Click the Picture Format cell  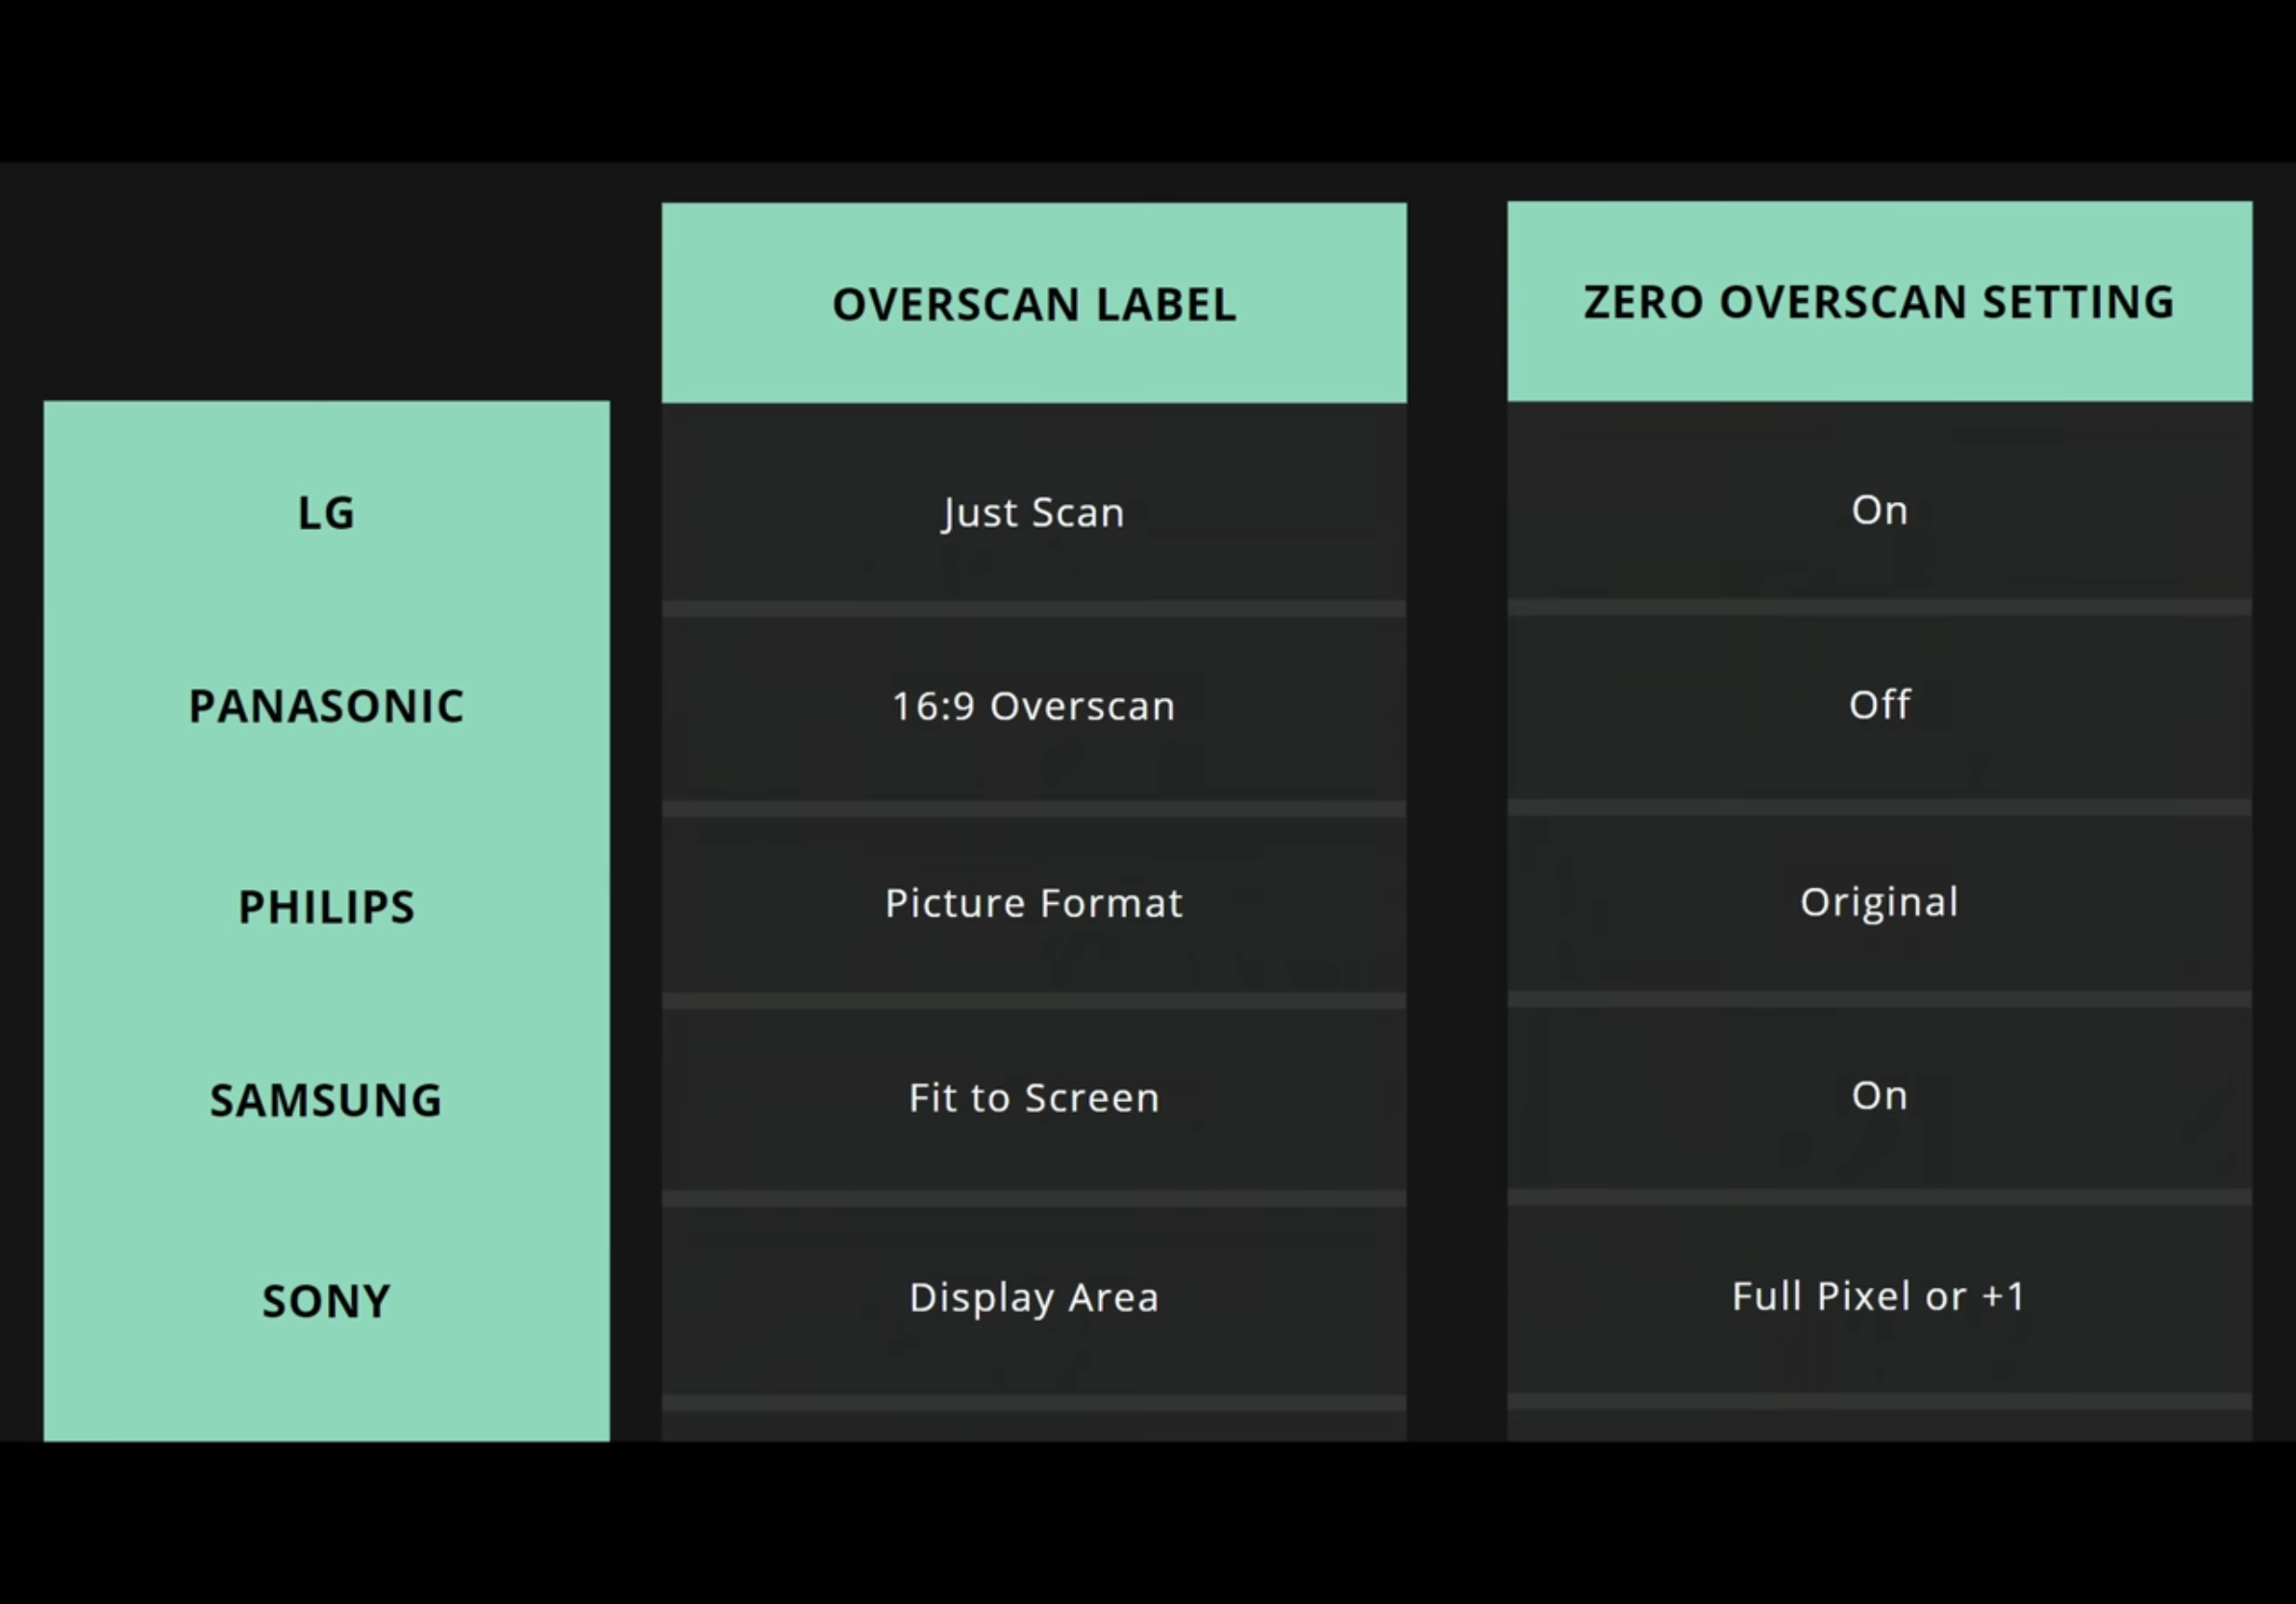(x=1033, y=903)
